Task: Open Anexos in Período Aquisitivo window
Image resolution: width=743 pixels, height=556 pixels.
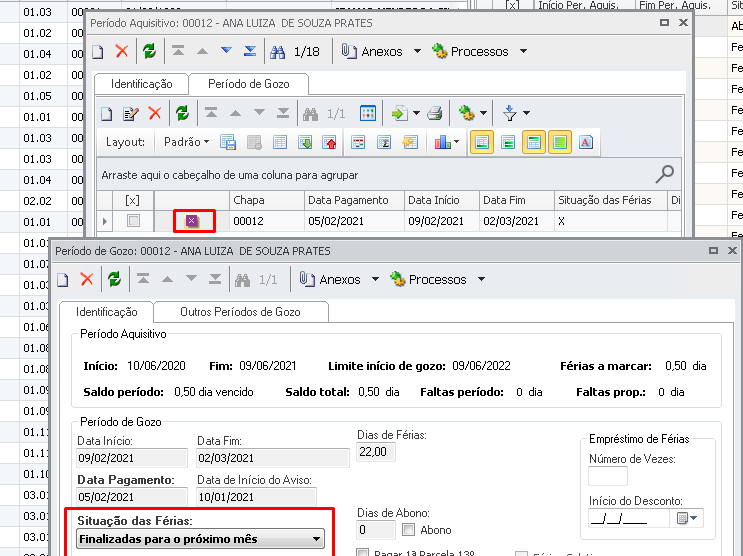Action: [372, 51]
